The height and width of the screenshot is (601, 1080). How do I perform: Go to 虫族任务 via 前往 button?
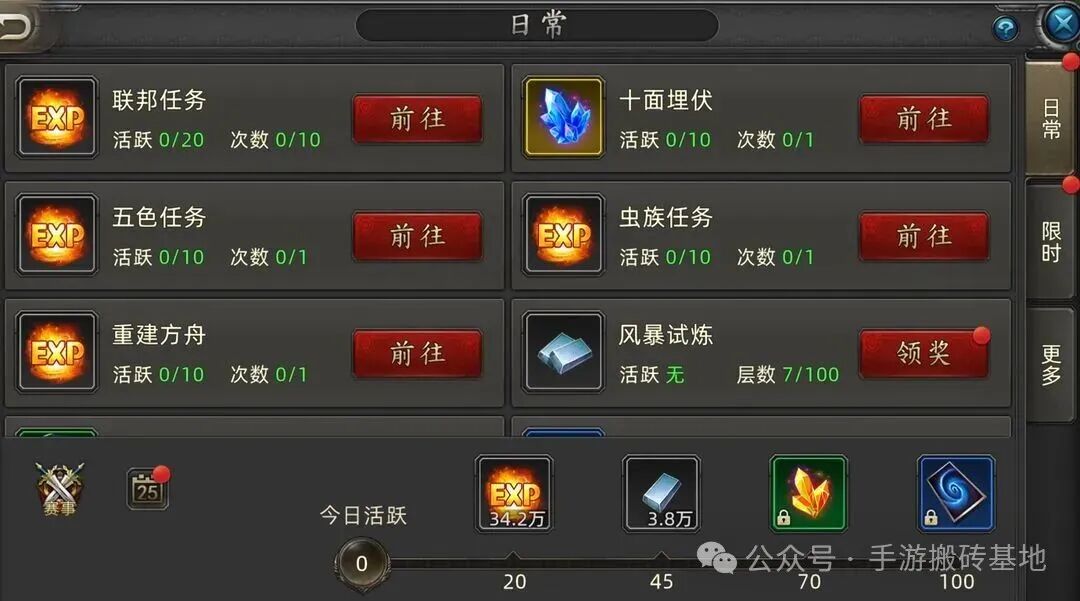pos(924,236)
